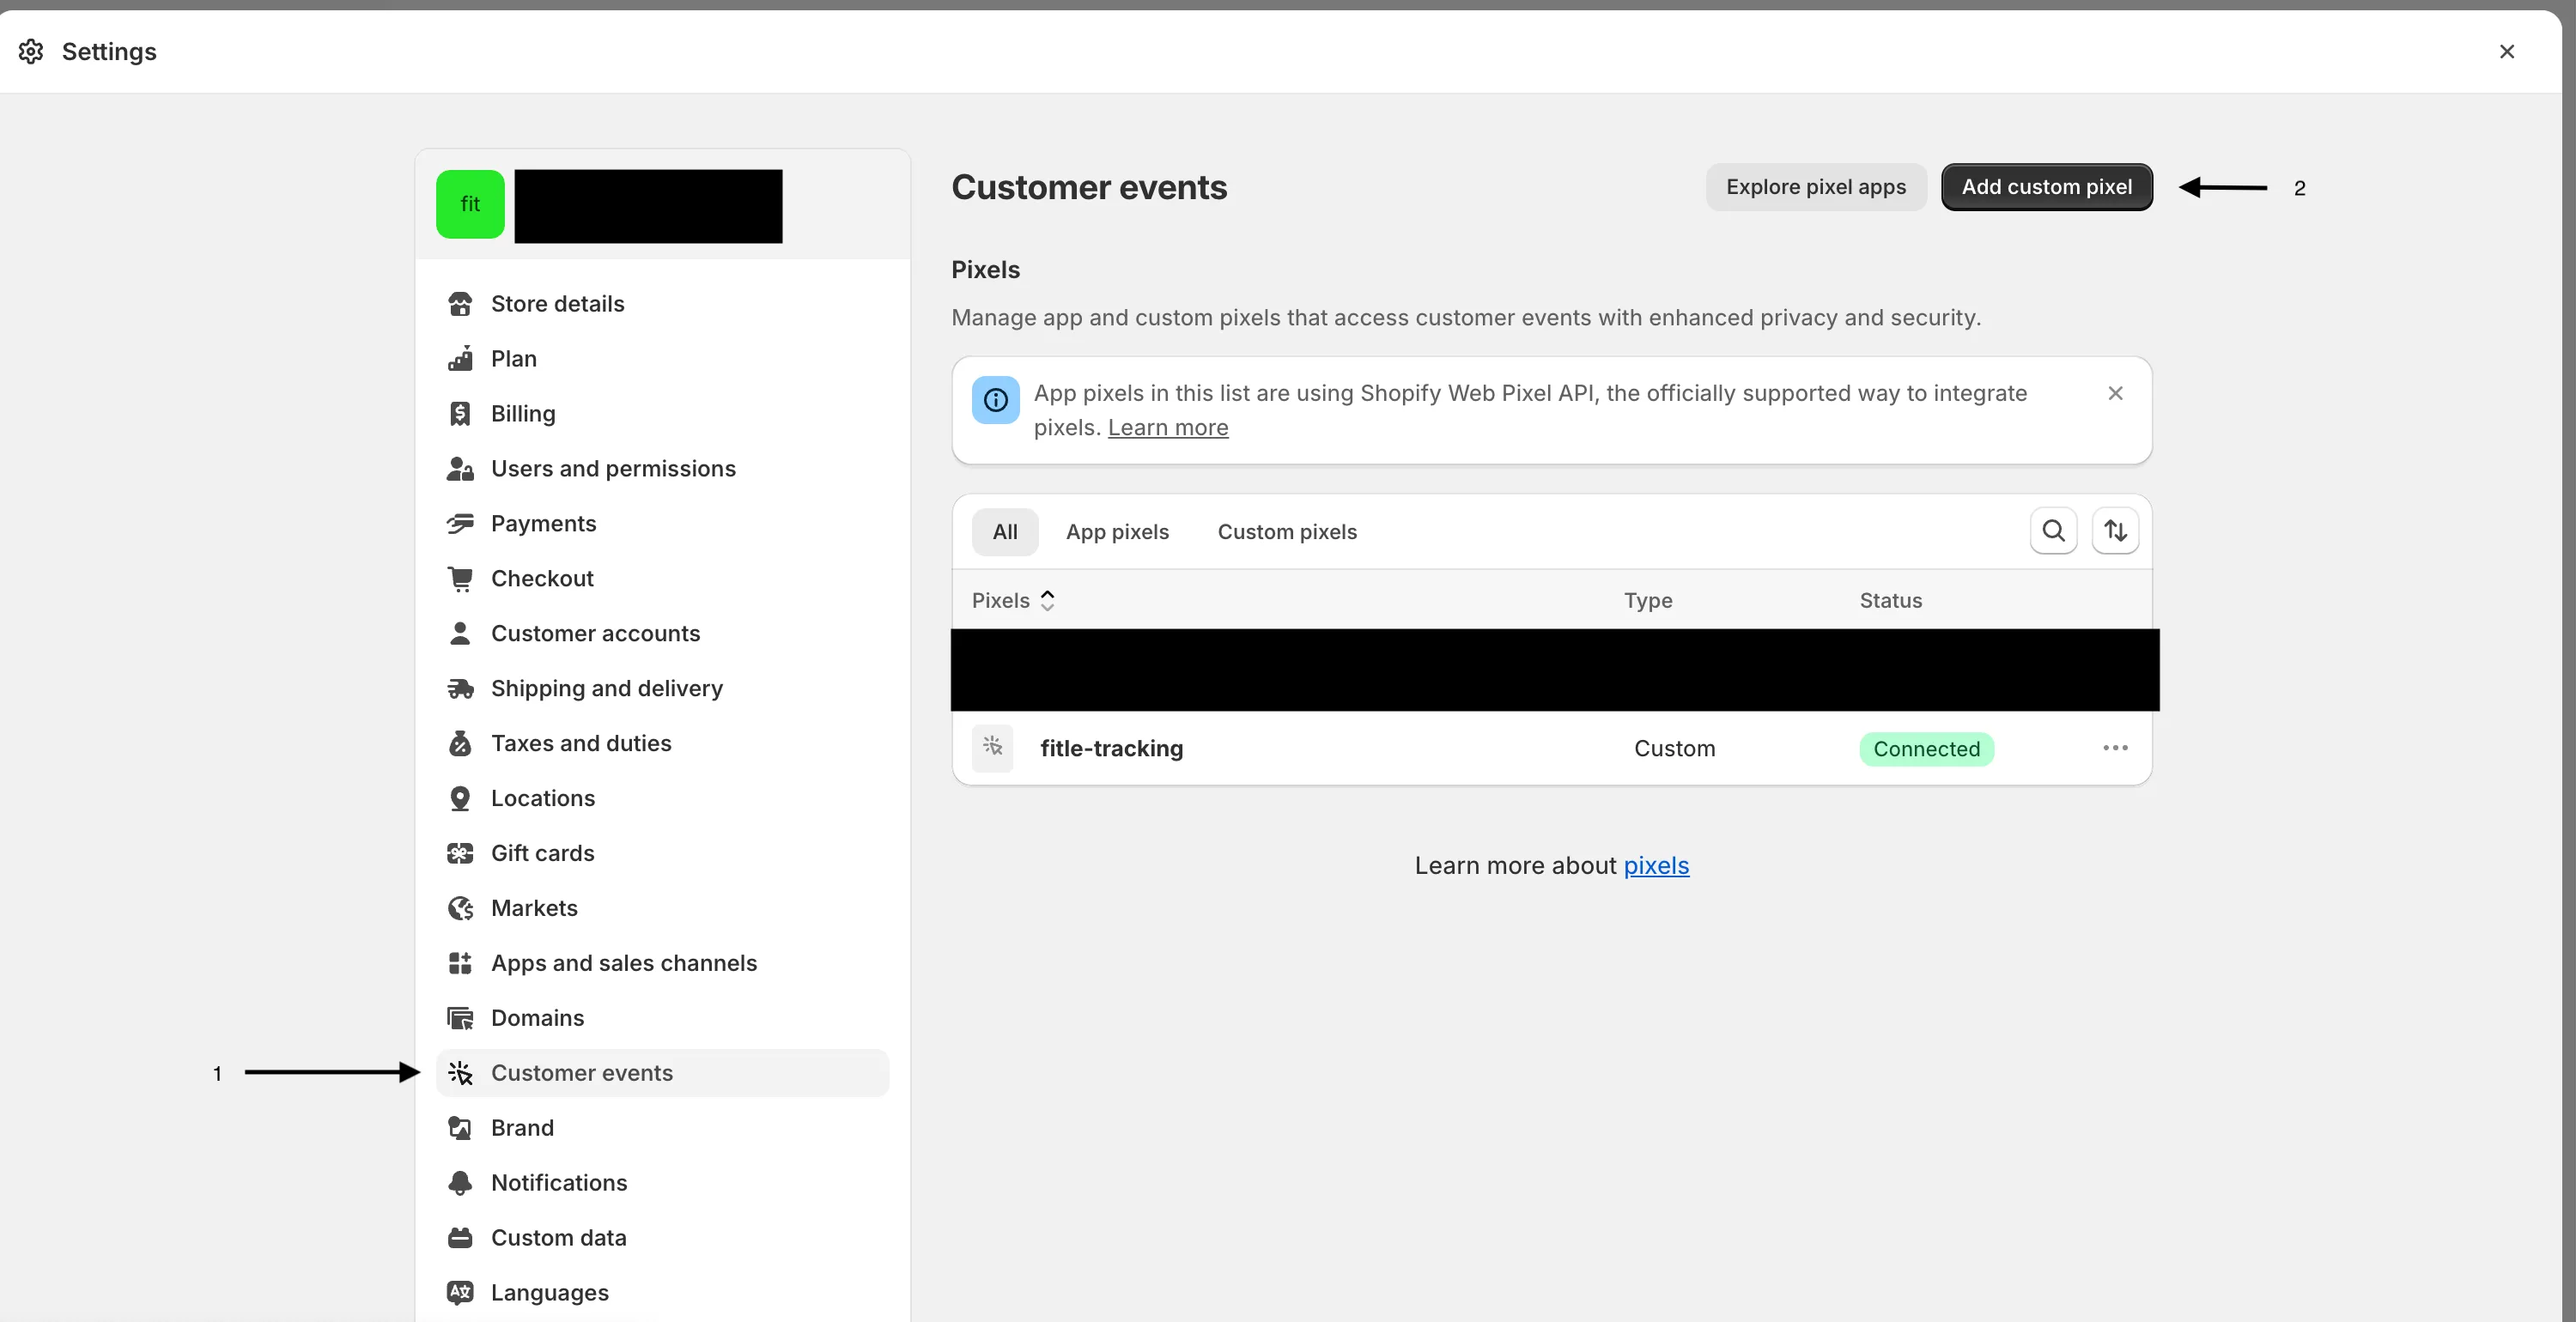Open fitle-tracking more actions menu

pyautogui.click(x=2115, y=748)
